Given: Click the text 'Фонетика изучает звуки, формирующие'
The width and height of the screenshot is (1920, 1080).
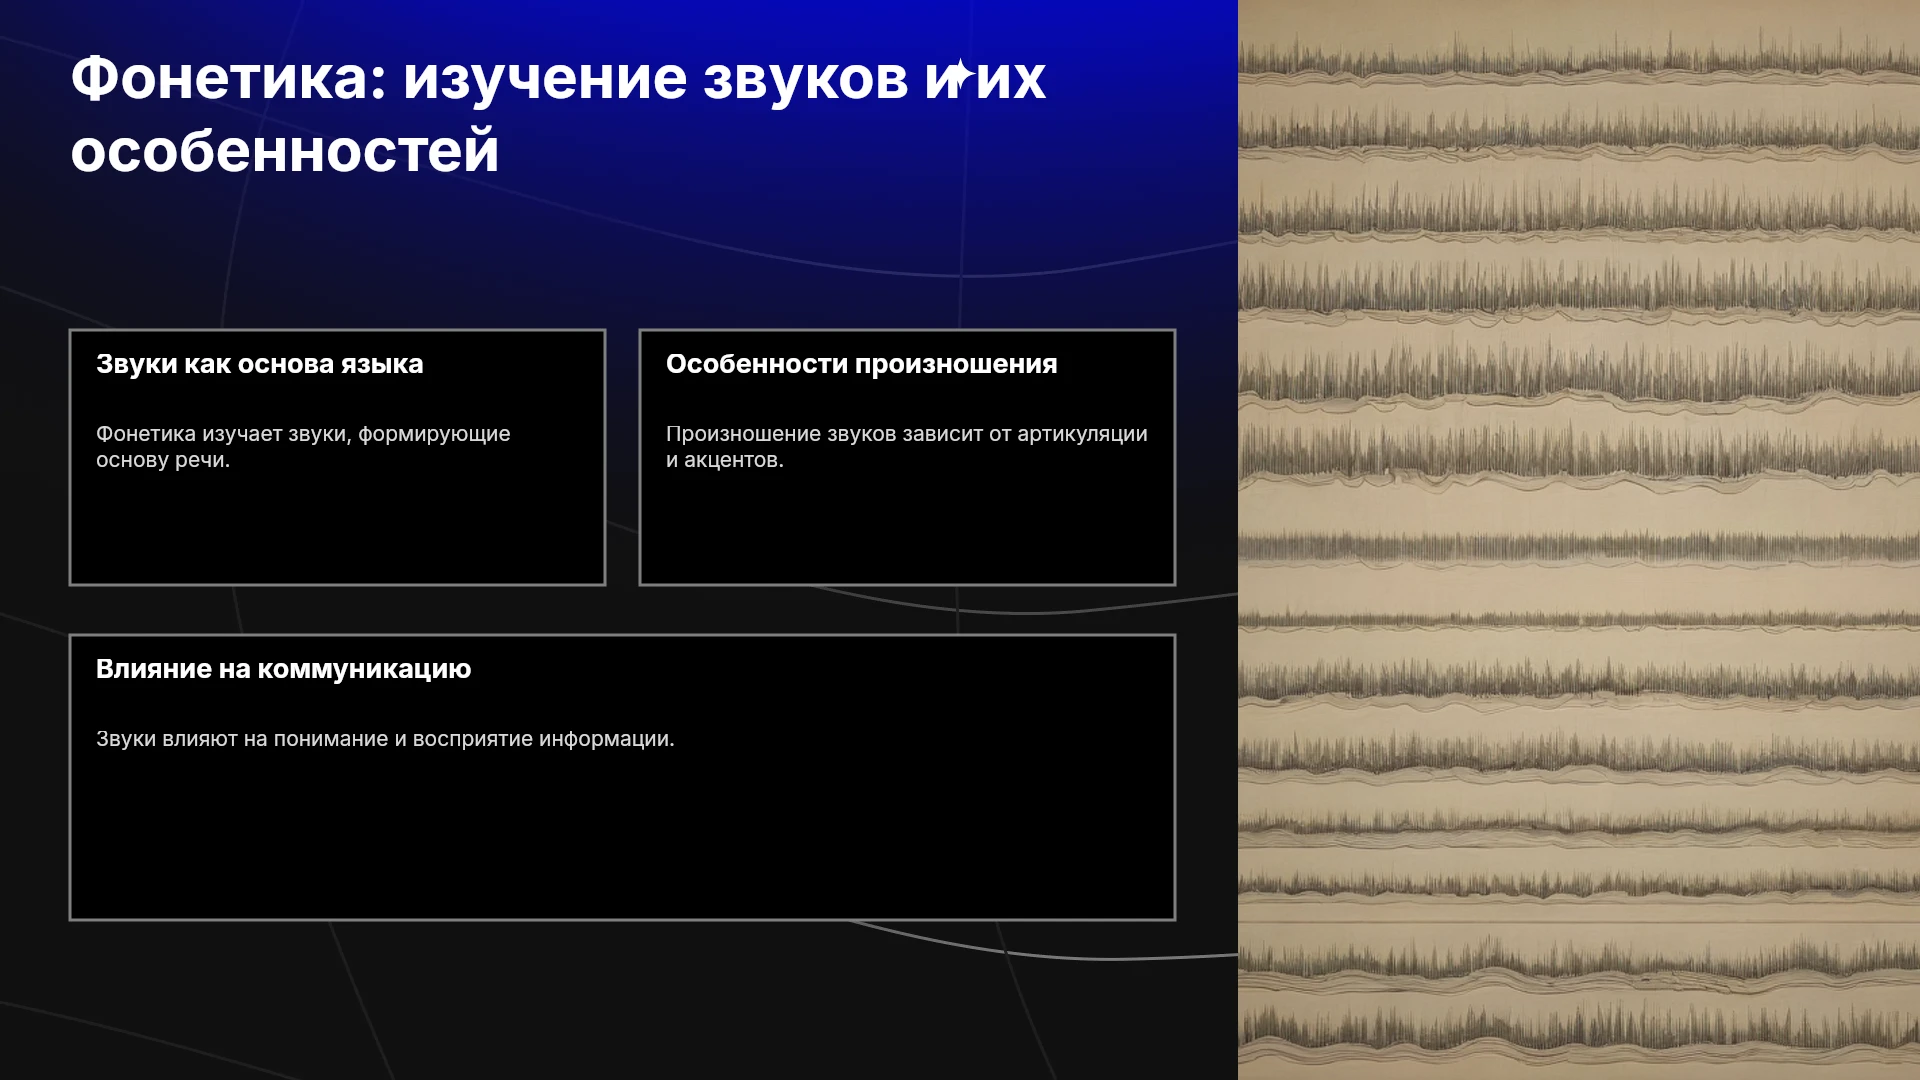Looking at the screenshot, I should point(303,434).
